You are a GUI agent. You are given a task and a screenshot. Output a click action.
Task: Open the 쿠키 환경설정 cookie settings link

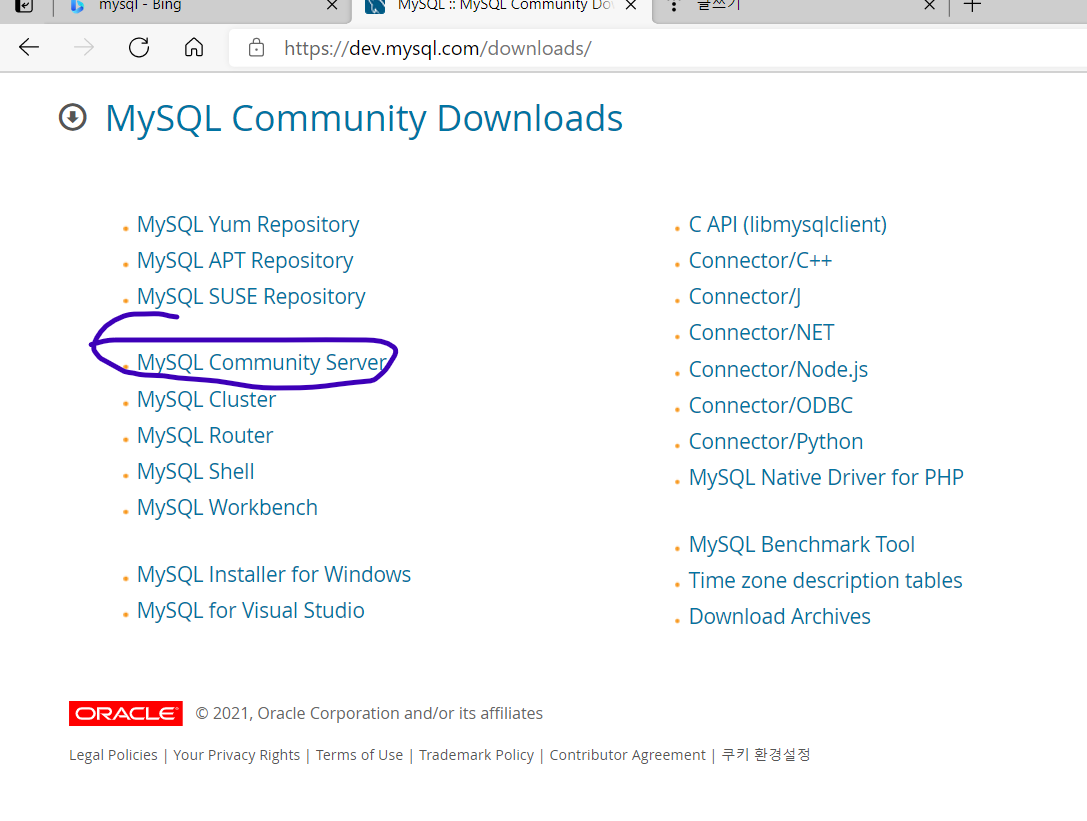point(765,754)
